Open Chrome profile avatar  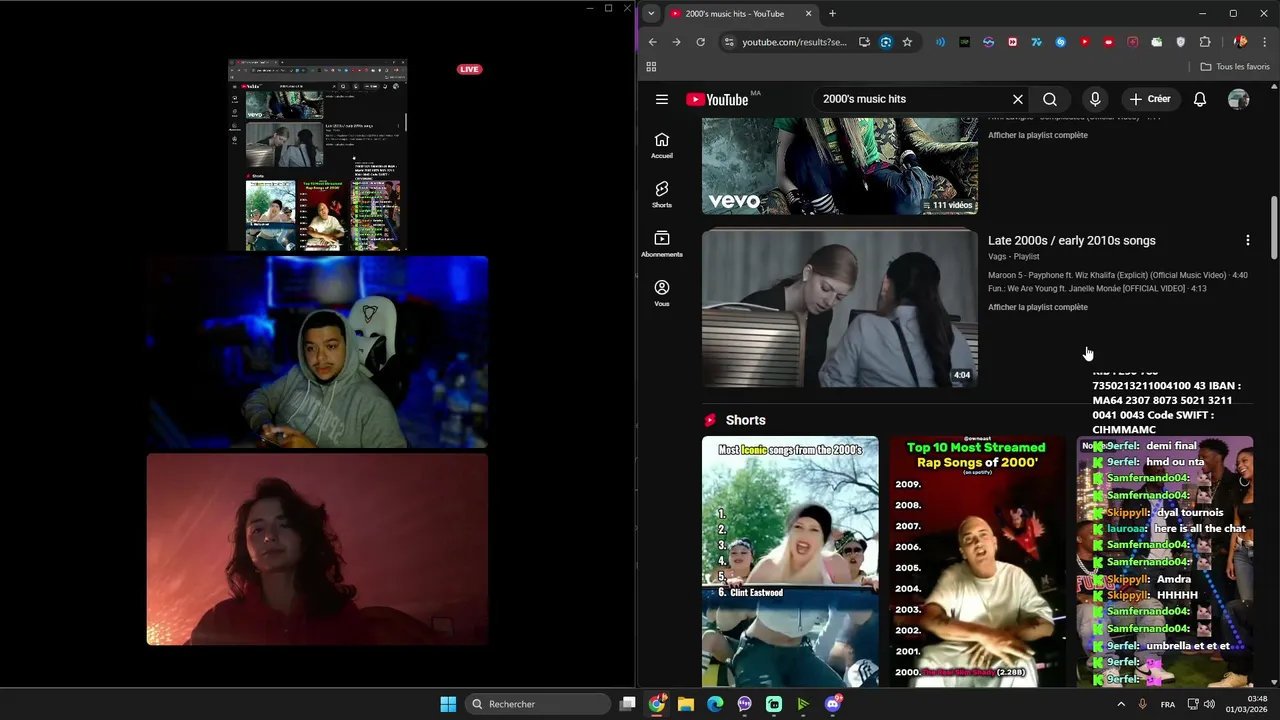click(1240, 42)
